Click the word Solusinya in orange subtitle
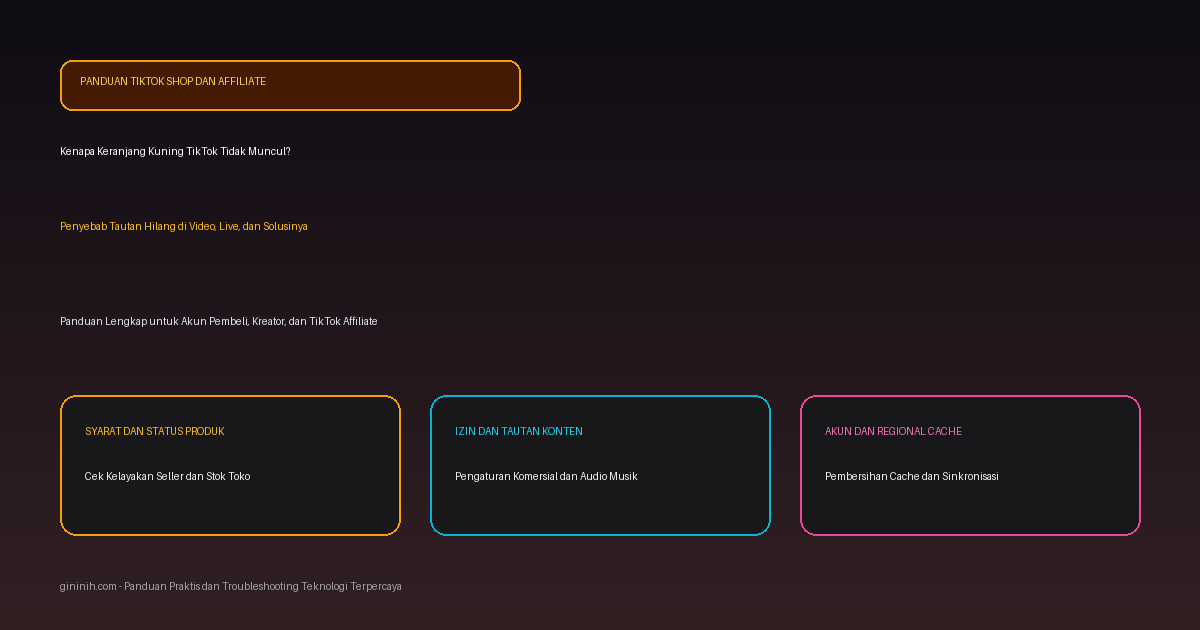The height and width of the screenshot is (630, 1200). (x=285, y=226)
